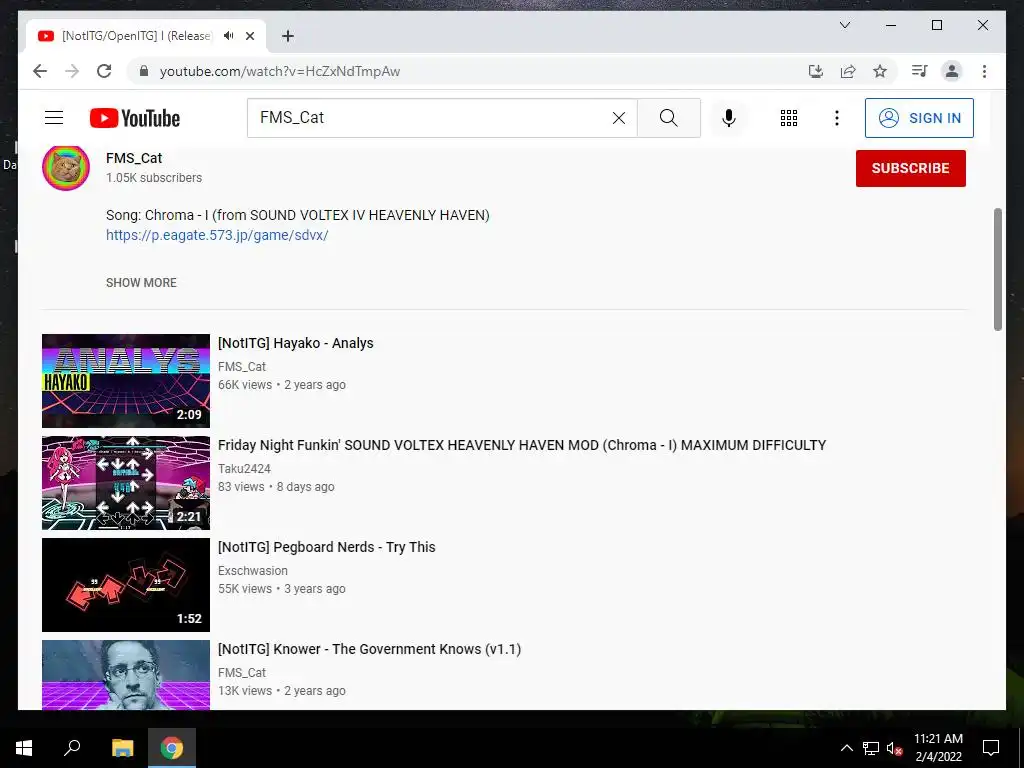Open the YouTube apps grid
This screenshot has height=768, width=1024.
click(789, 118)
